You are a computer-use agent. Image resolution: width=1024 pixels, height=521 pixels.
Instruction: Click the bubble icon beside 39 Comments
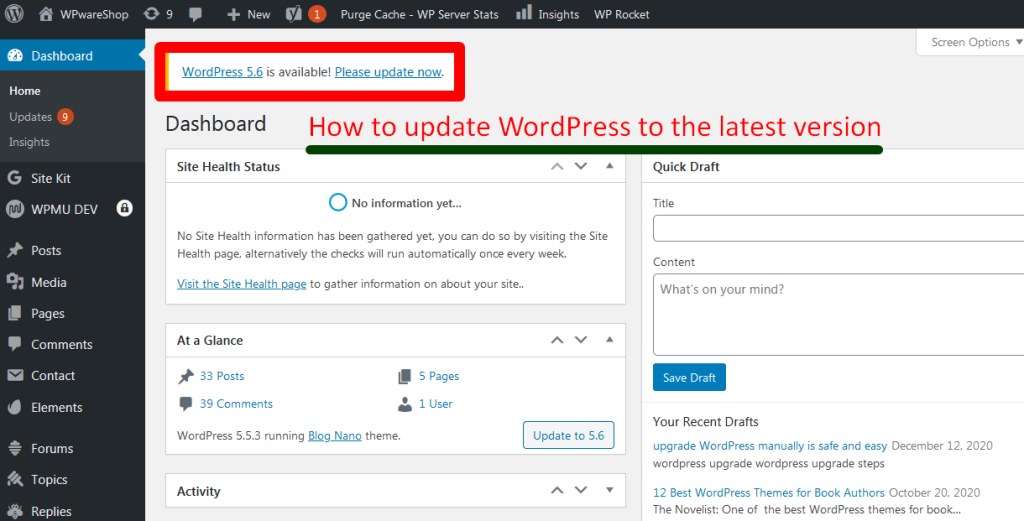tap(185, 404)
